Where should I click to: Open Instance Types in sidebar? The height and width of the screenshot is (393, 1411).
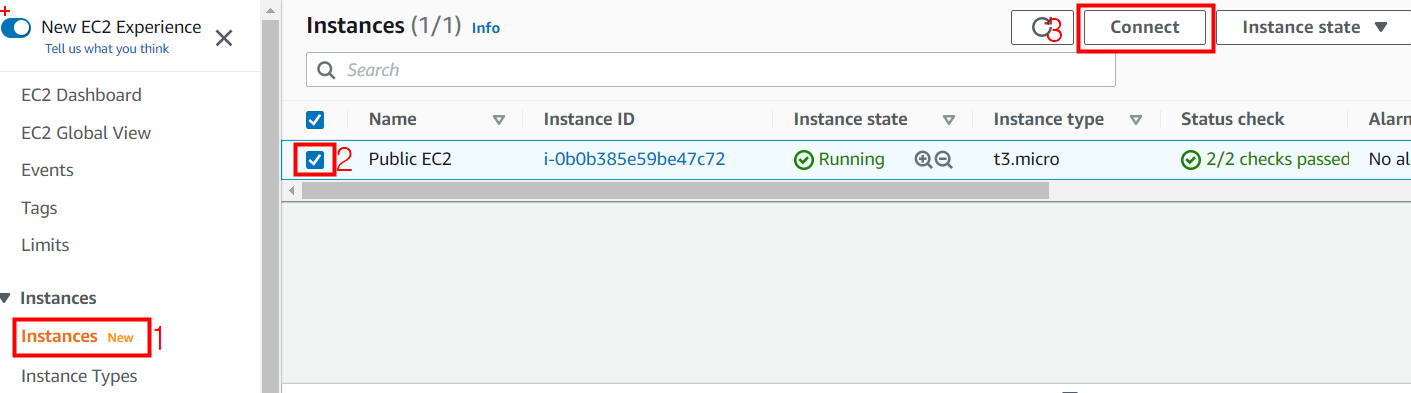coord(79,376)
